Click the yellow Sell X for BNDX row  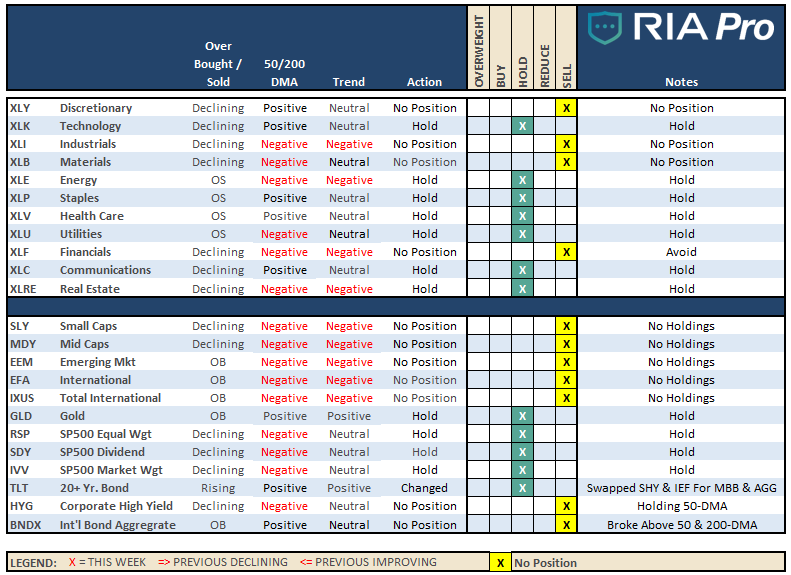pyautogui.click(x=566, y=525)
